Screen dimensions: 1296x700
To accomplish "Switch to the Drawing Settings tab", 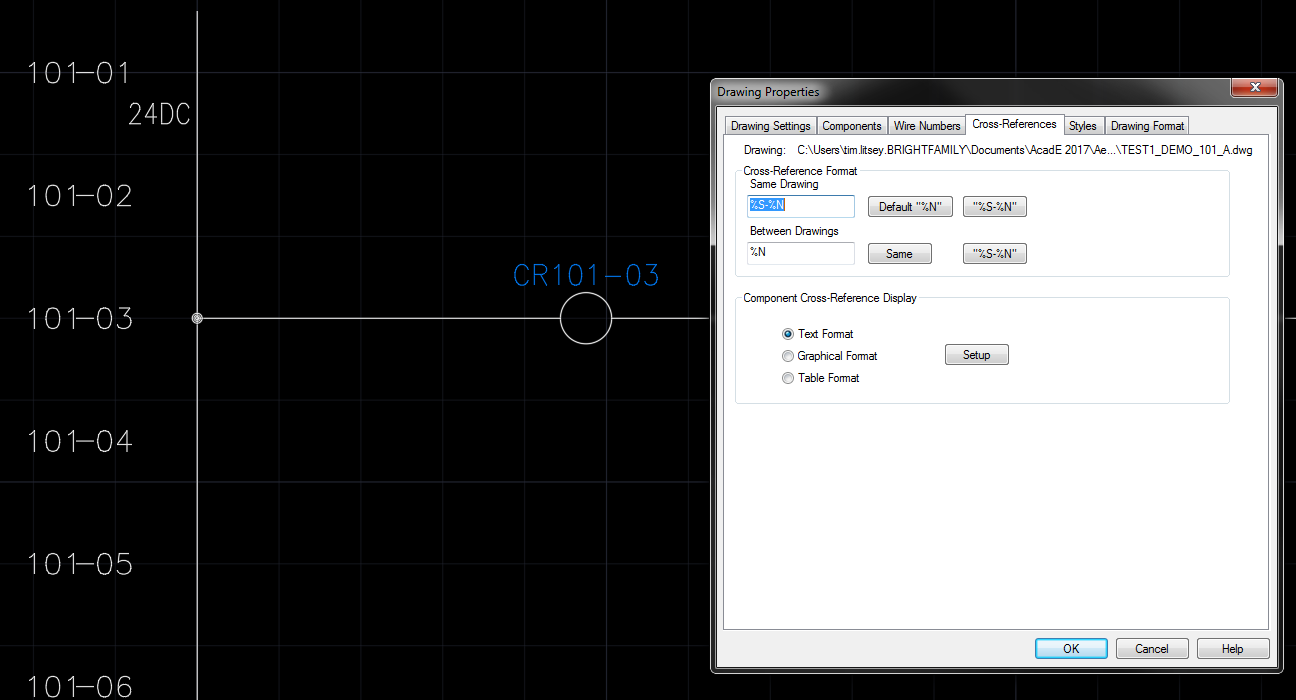I will [x=770, y=125].
